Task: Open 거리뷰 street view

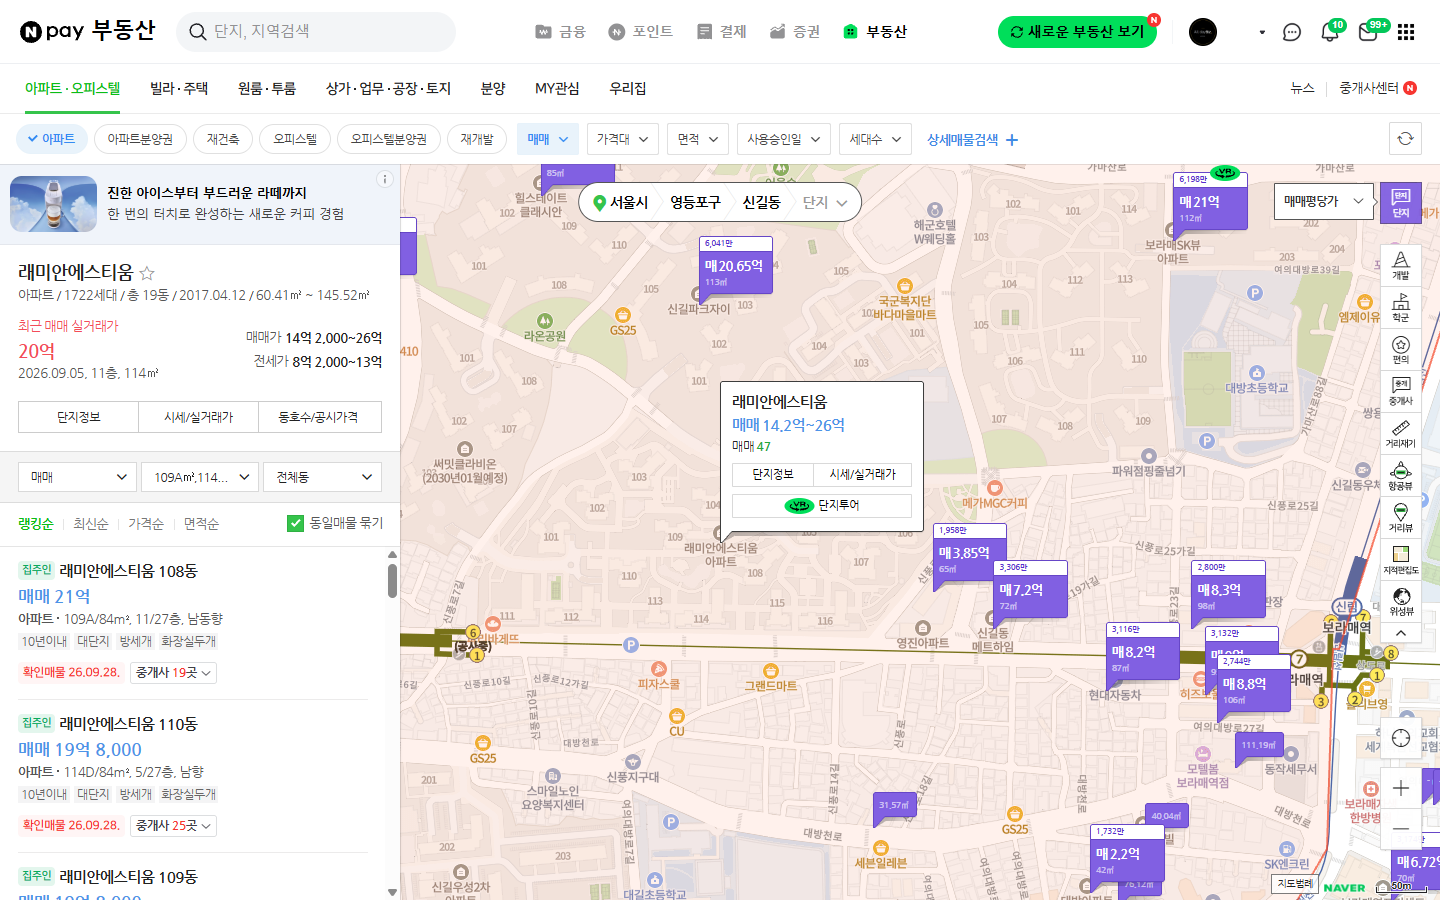Action: tap(1401, 518)
